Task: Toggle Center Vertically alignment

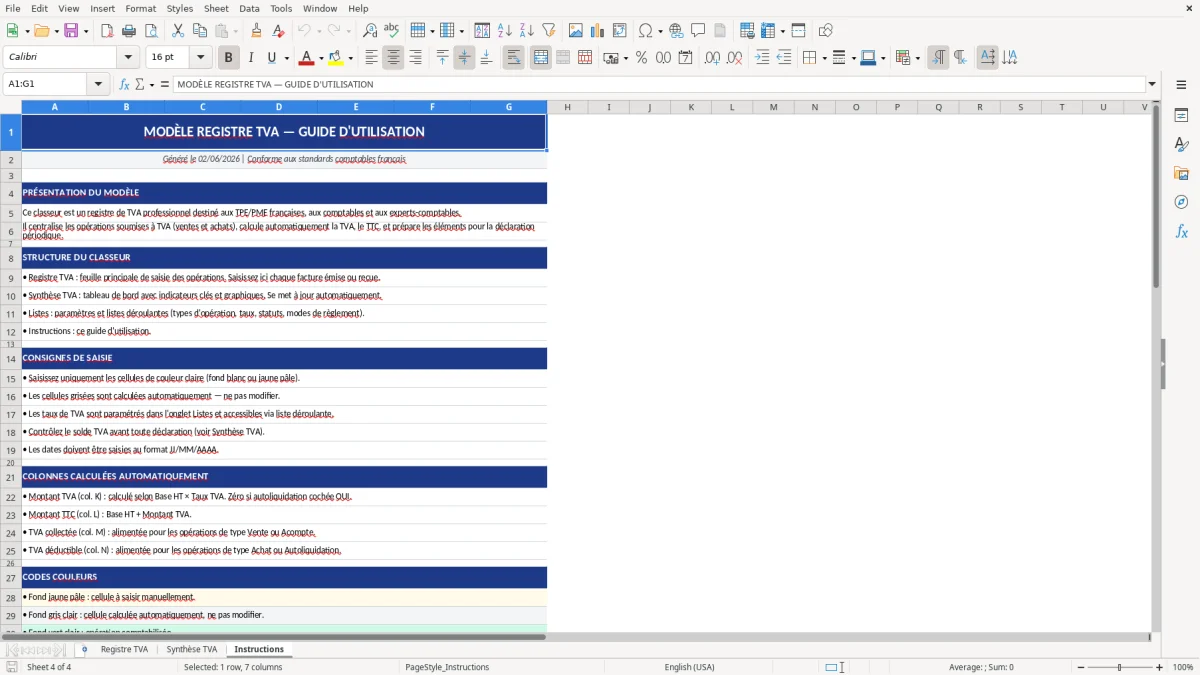Action: [464, 58]
